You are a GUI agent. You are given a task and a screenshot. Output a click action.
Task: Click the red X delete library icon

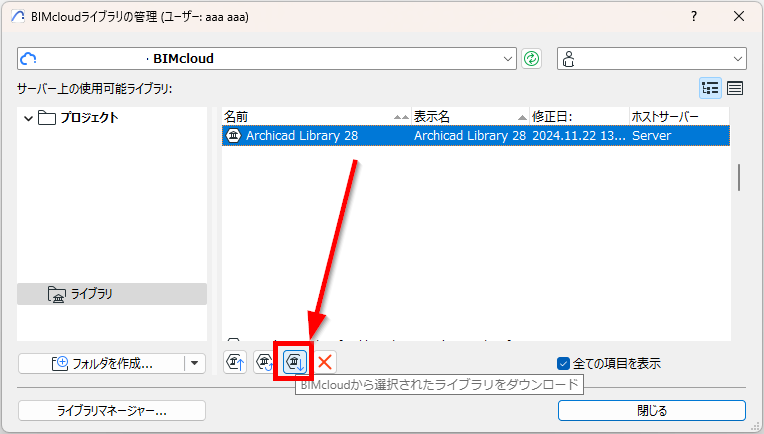[x=325, y=362]
